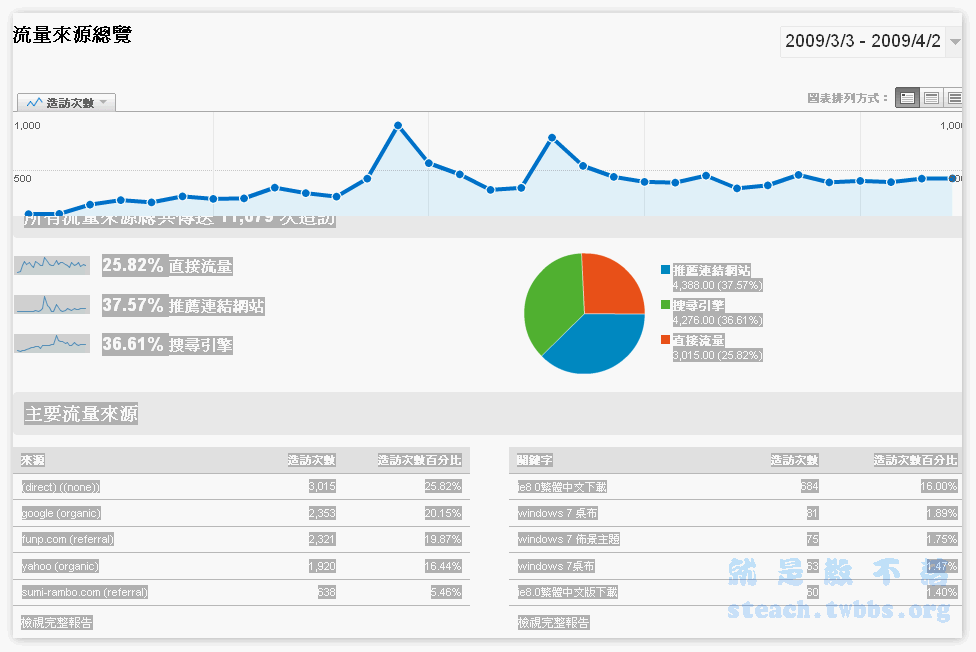
Task: Click legend value 4,388.00 (37.57%)
Action: [x=717, y=285]
